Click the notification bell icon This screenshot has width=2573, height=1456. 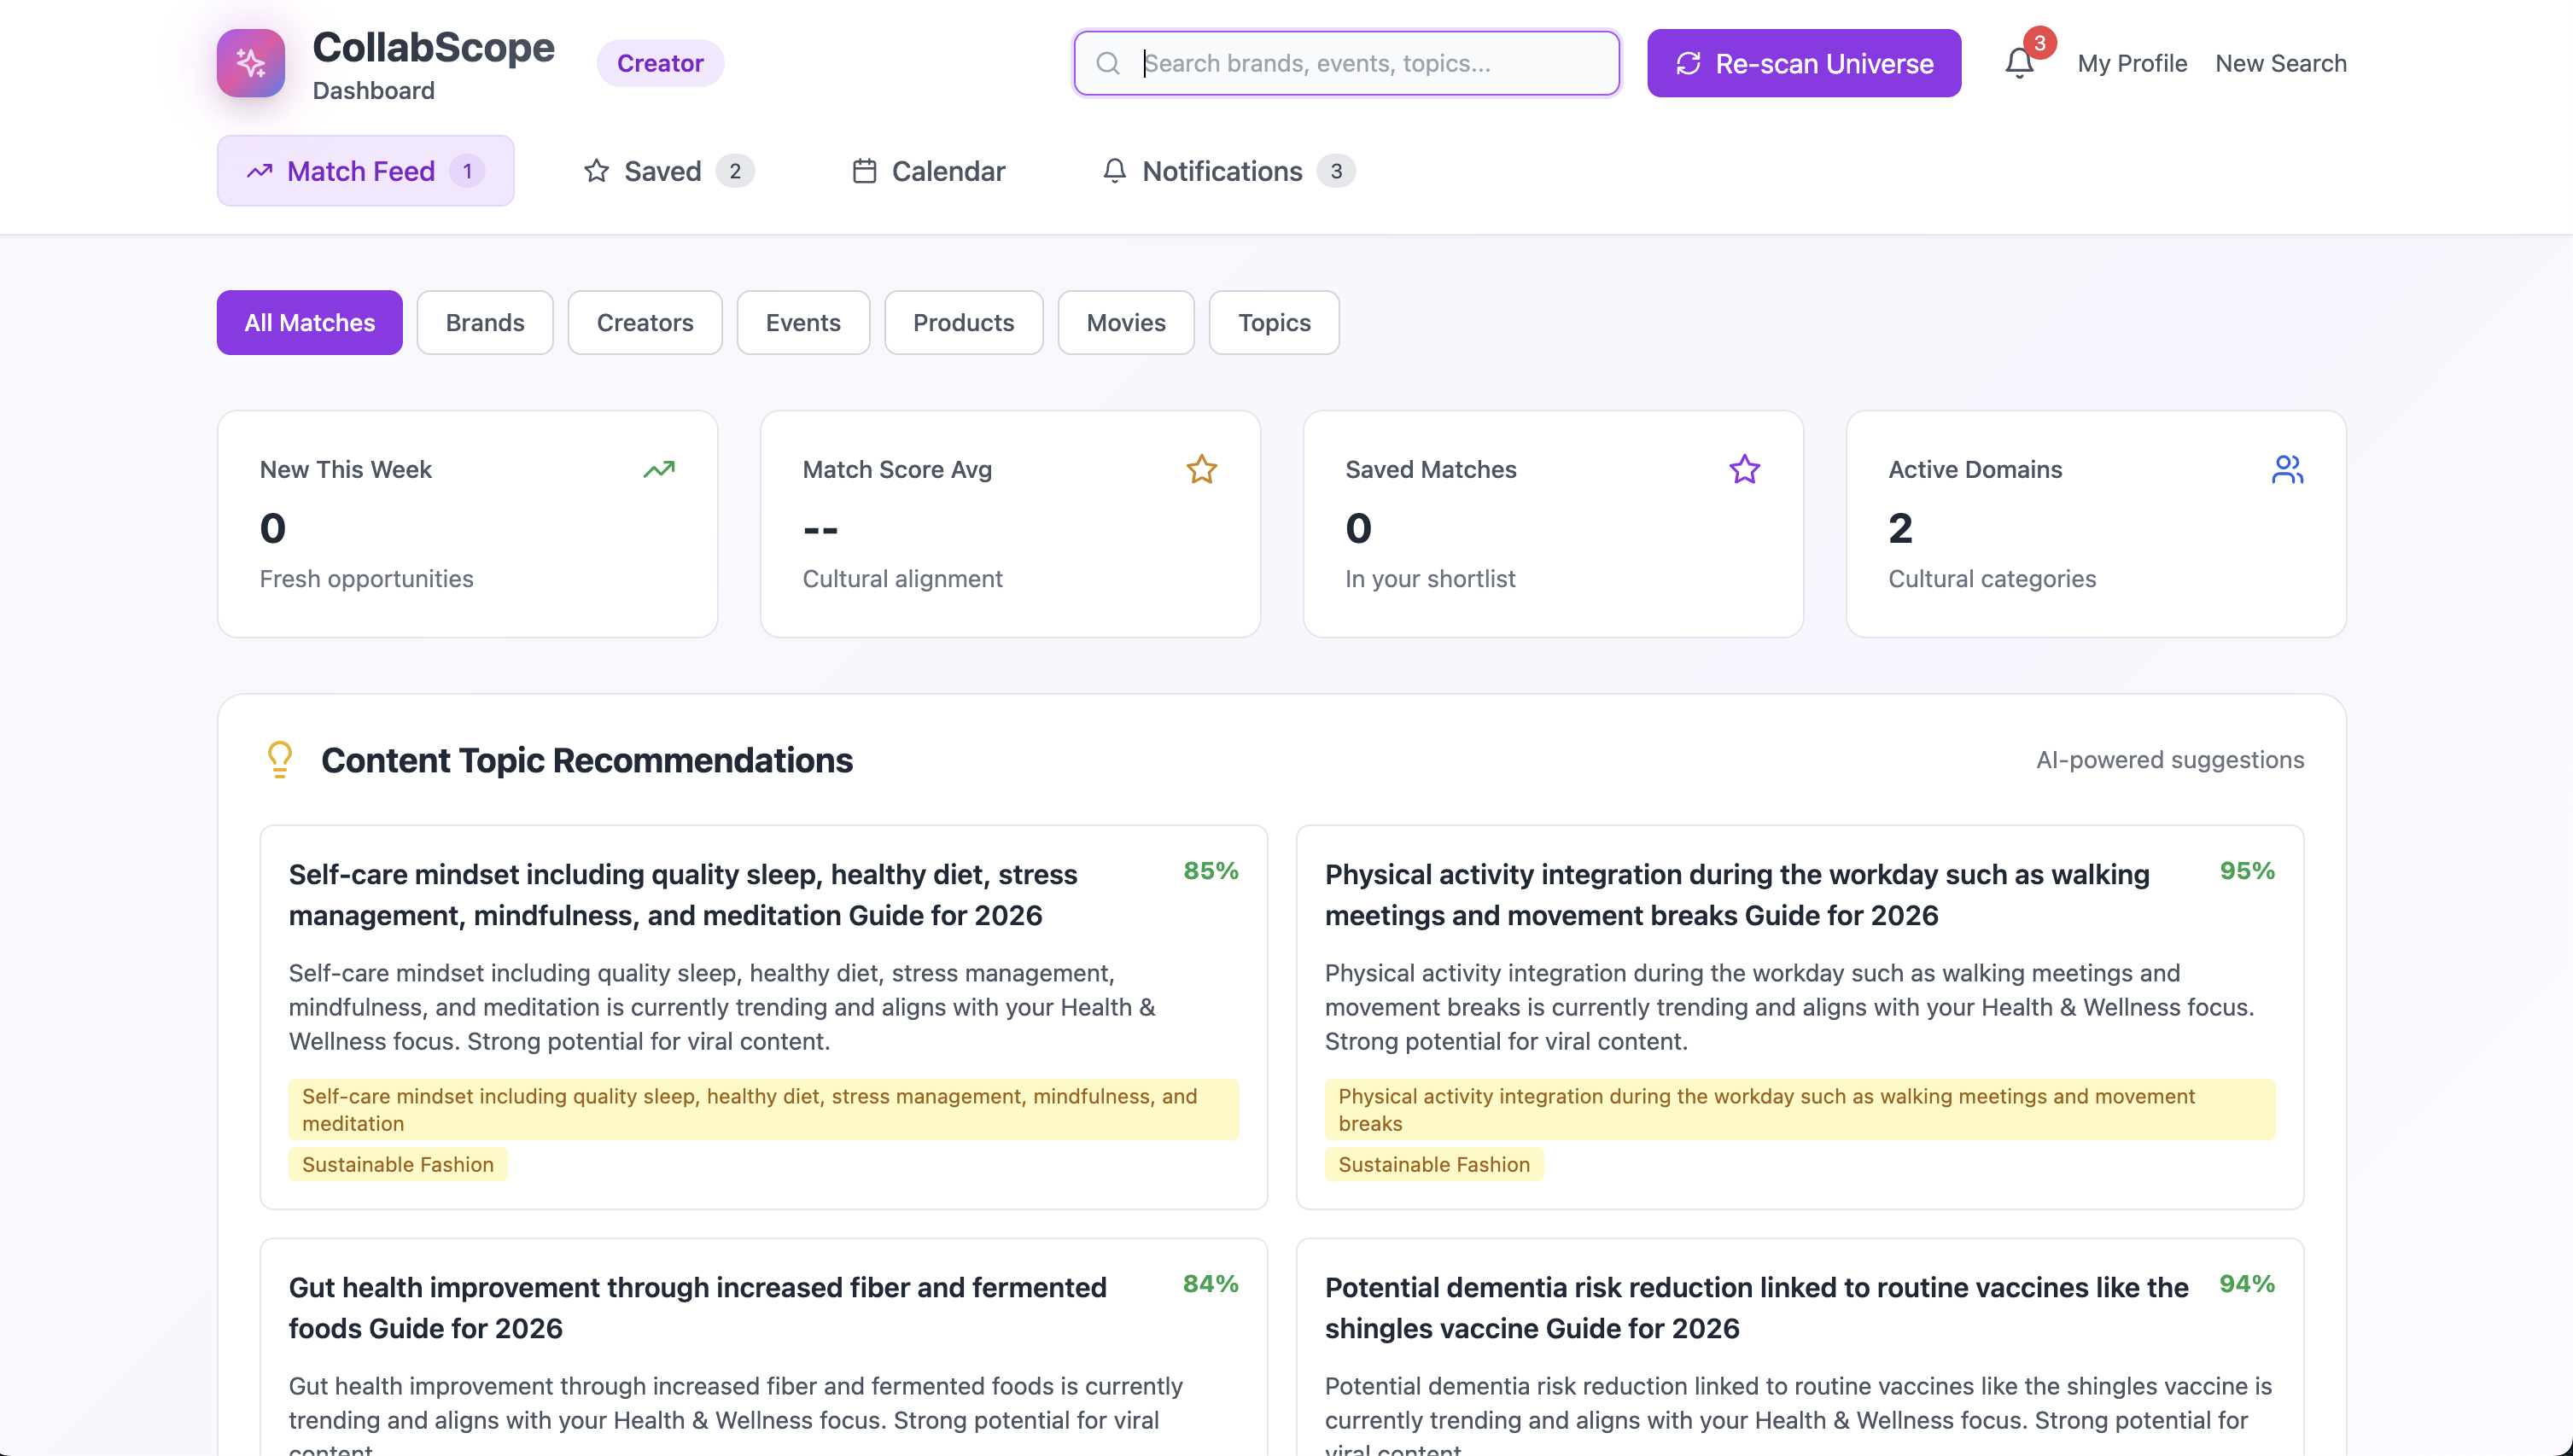[x=2018, y=63]
